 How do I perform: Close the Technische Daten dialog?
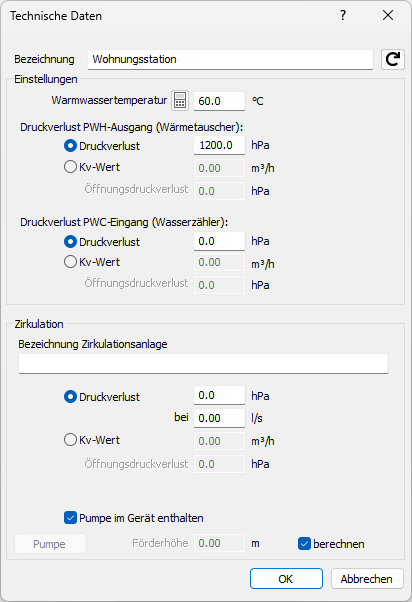(x=388, y=15)
